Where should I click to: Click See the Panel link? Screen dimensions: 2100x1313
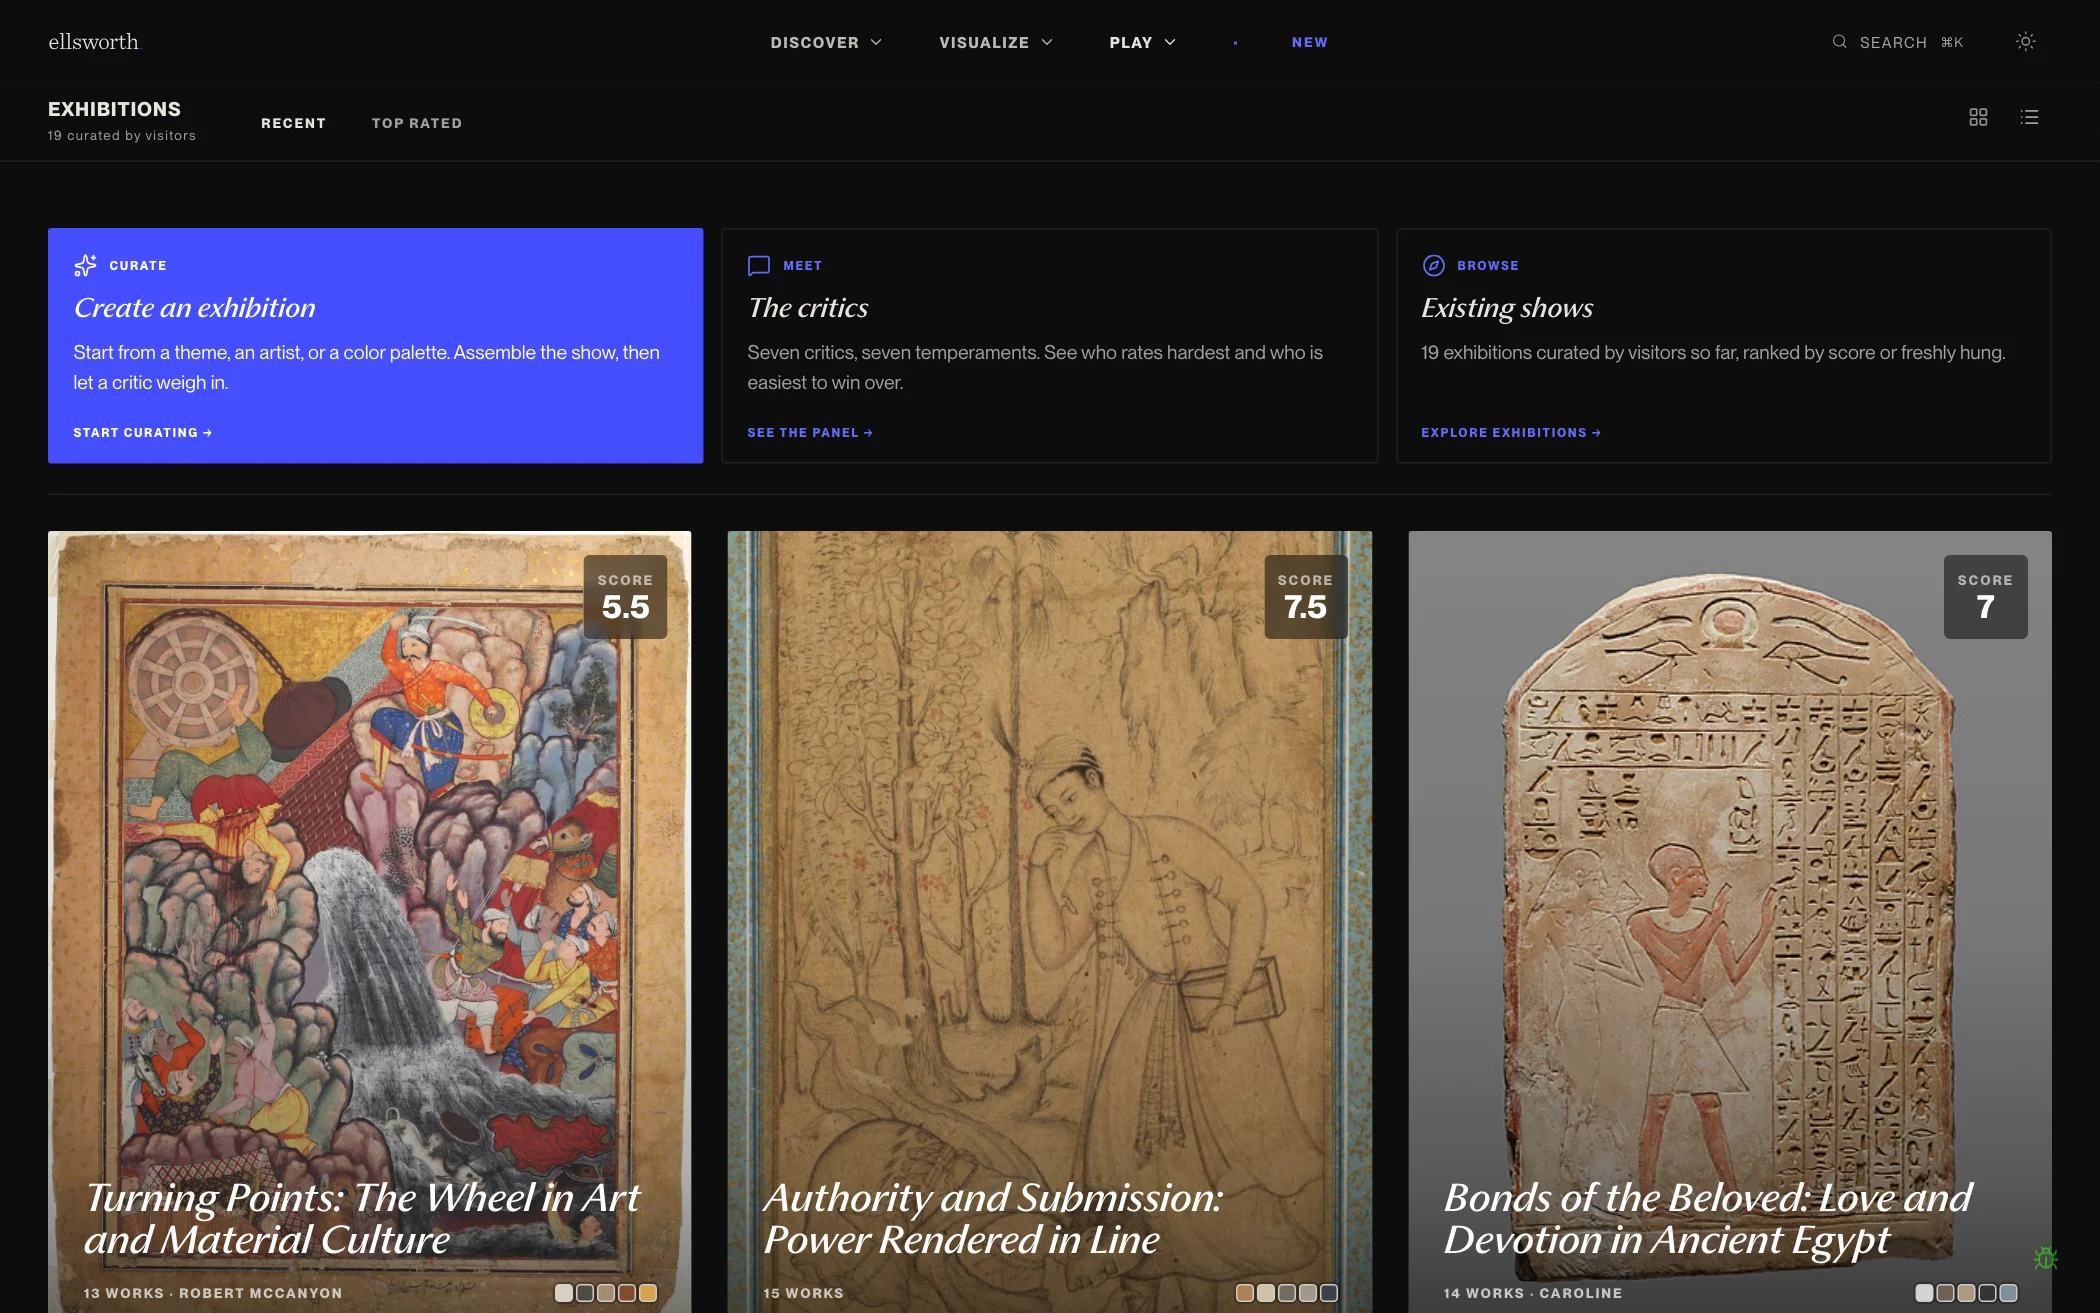[810, 433]
